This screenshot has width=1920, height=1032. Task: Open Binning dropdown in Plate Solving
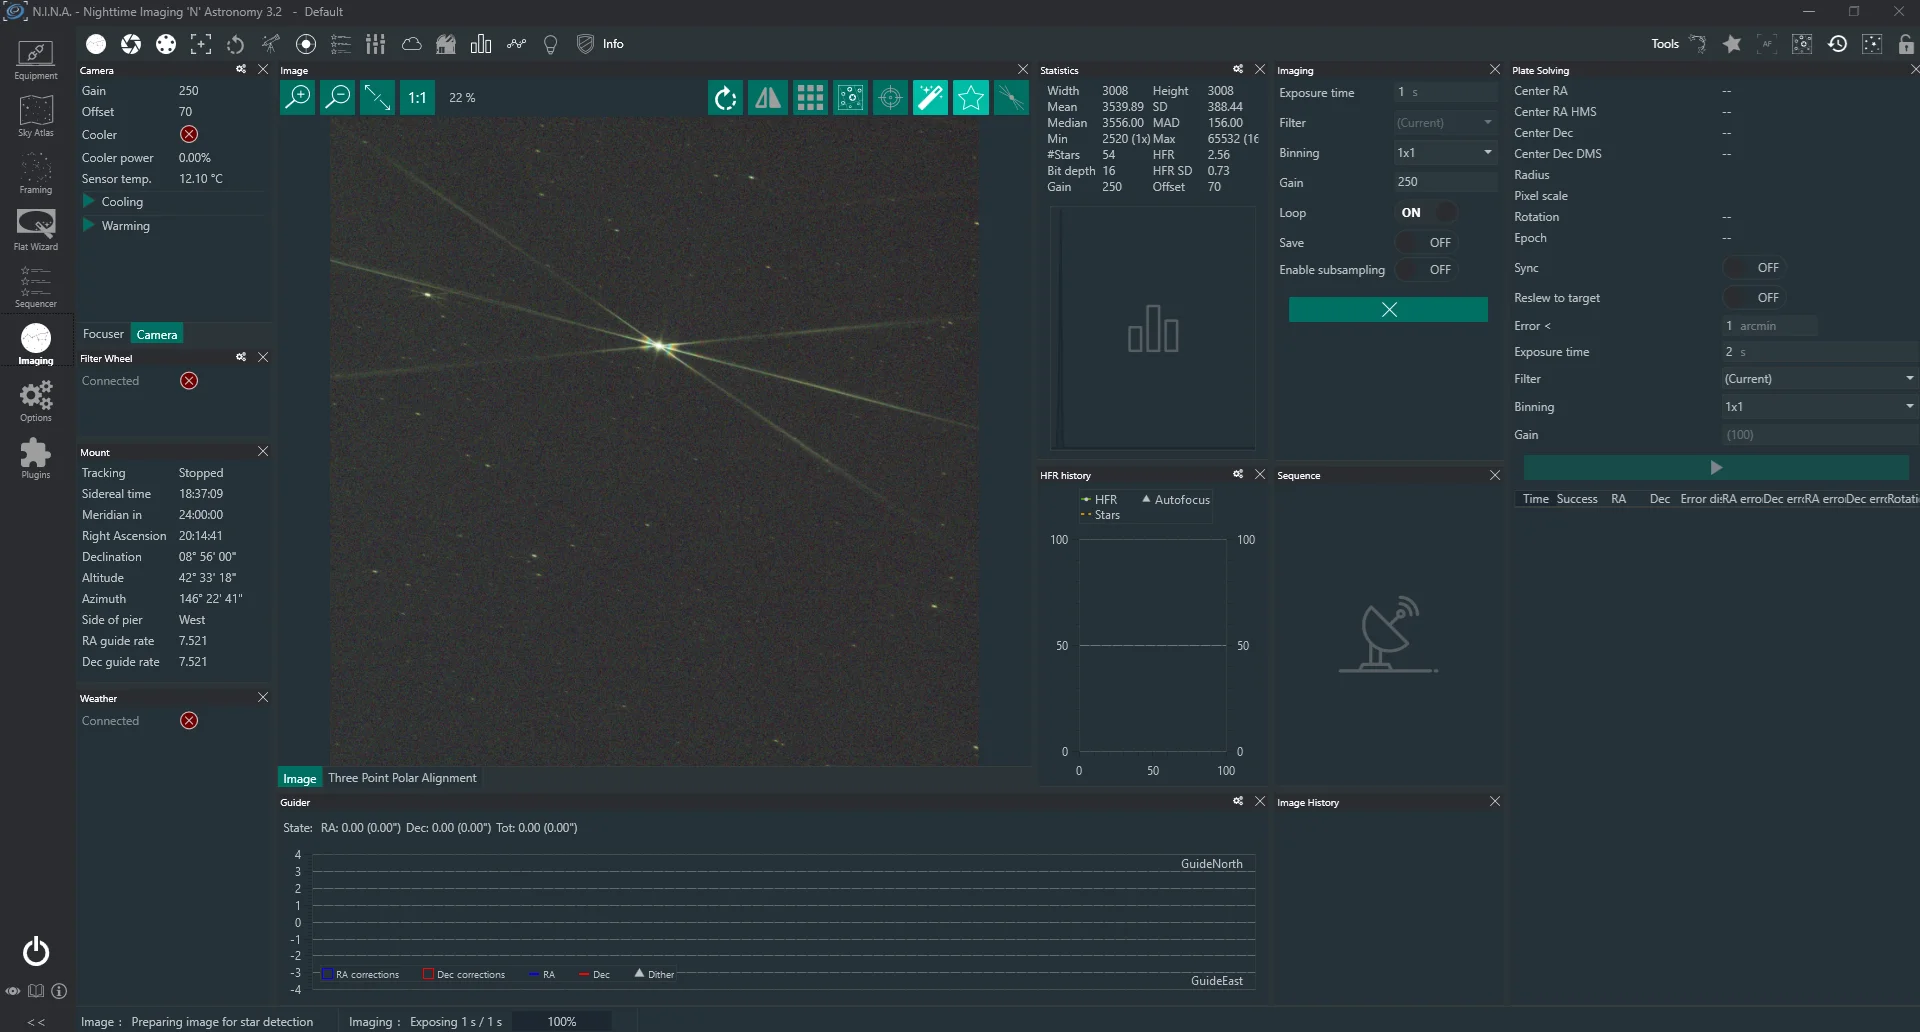click(x=1819, y=407)
